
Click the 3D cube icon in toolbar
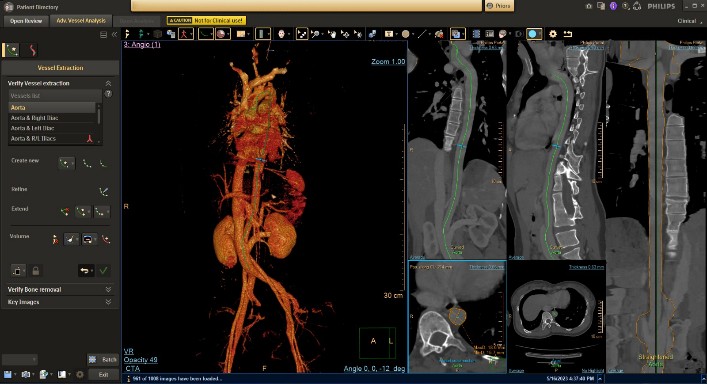coord(157,34)
